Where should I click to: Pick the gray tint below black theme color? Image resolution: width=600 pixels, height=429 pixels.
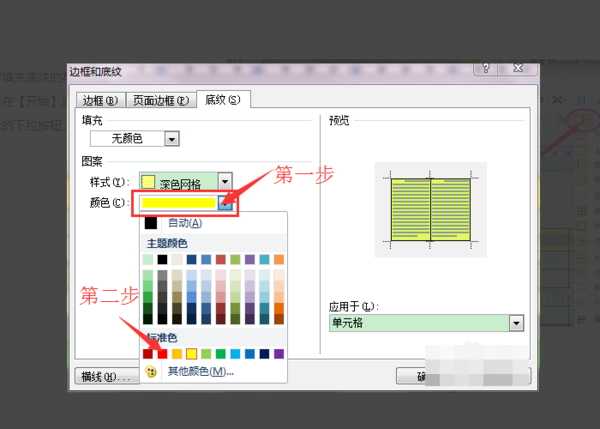(x=162, y=275)
